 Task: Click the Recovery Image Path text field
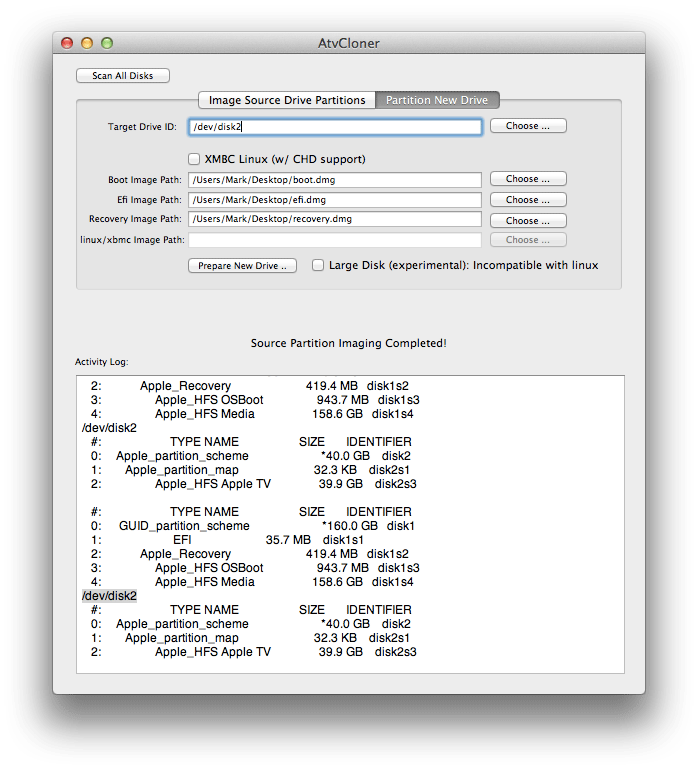point(335,219)
